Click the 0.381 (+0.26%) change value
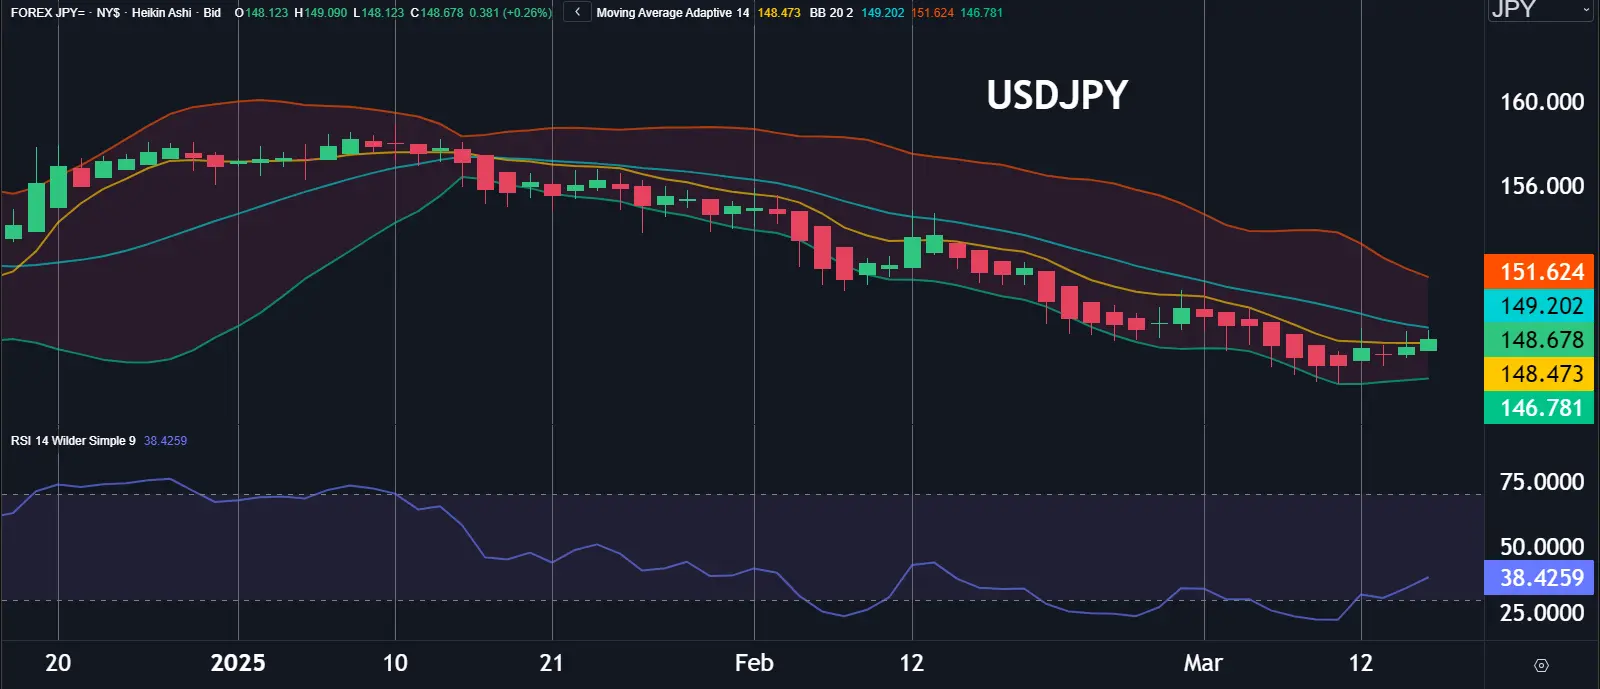Viewport: 1600px width, 689px height. click(510, 13)
